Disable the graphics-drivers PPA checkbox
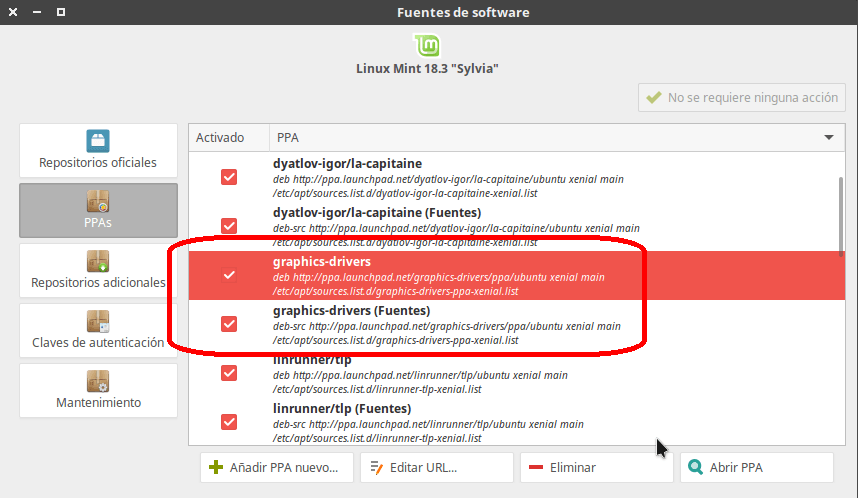The image size is (858, 498). (x=229, y=275)
